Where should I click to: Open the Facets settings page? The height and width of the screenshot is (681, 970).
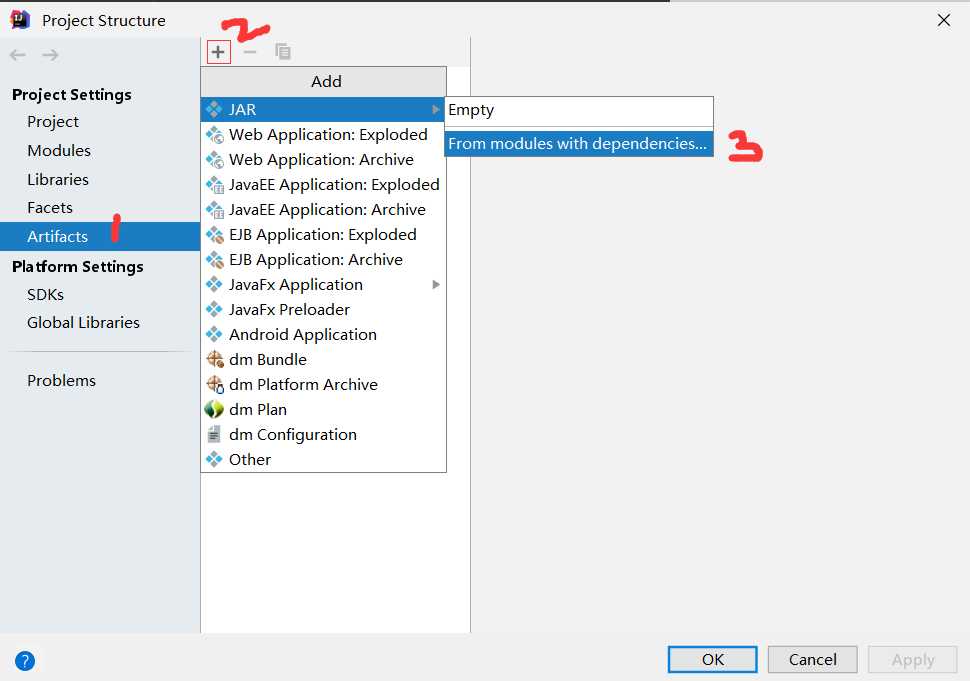tap(50, 208)
